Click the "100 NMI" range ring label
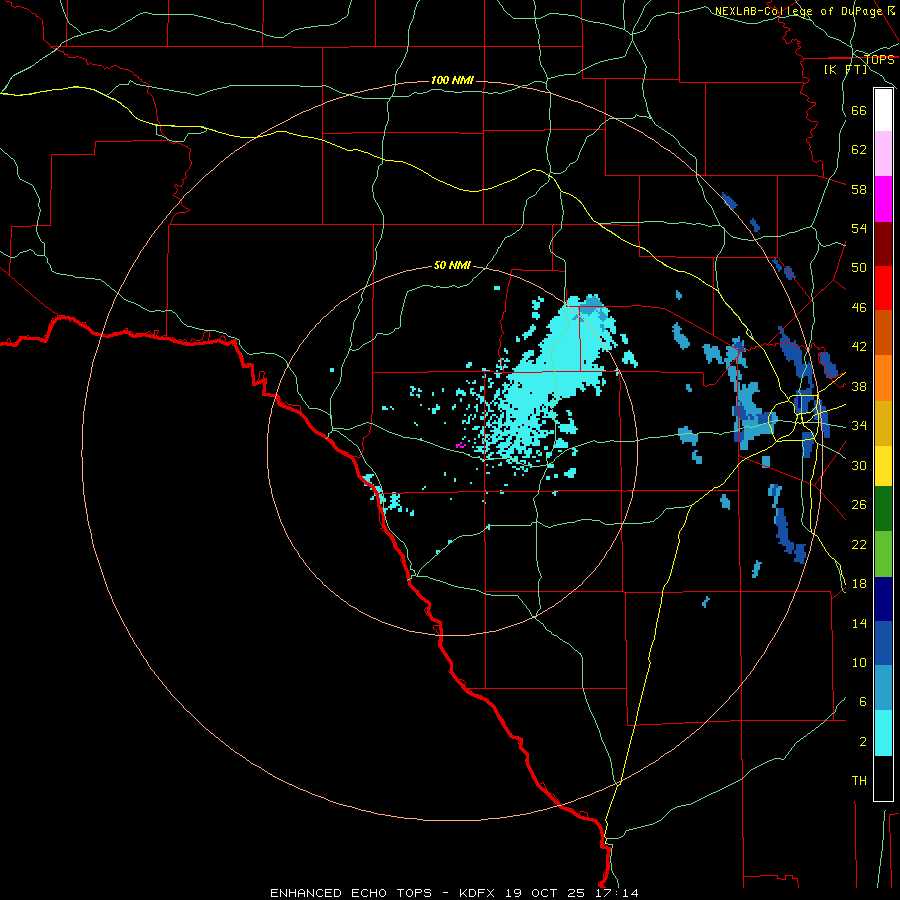This screenshot has width=900, height=900. click(452, 80)
